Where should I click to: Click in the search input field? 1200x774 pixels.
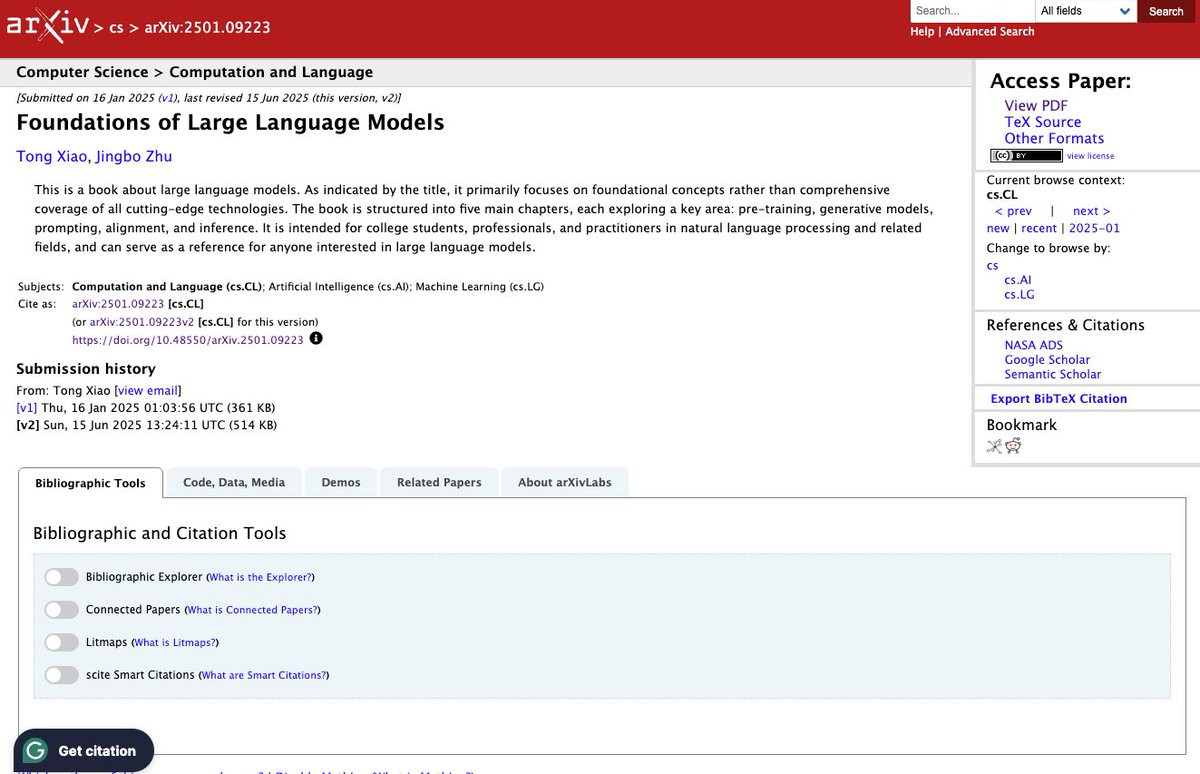(973, 11)
